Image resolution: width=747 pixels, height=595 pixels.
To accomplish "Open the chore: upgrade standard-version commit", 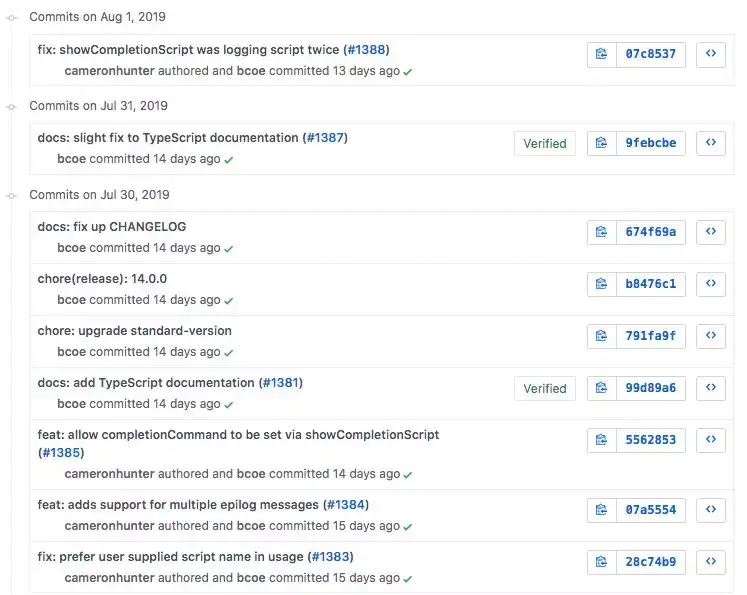I will pyautogui.click(x=134, y=331).
